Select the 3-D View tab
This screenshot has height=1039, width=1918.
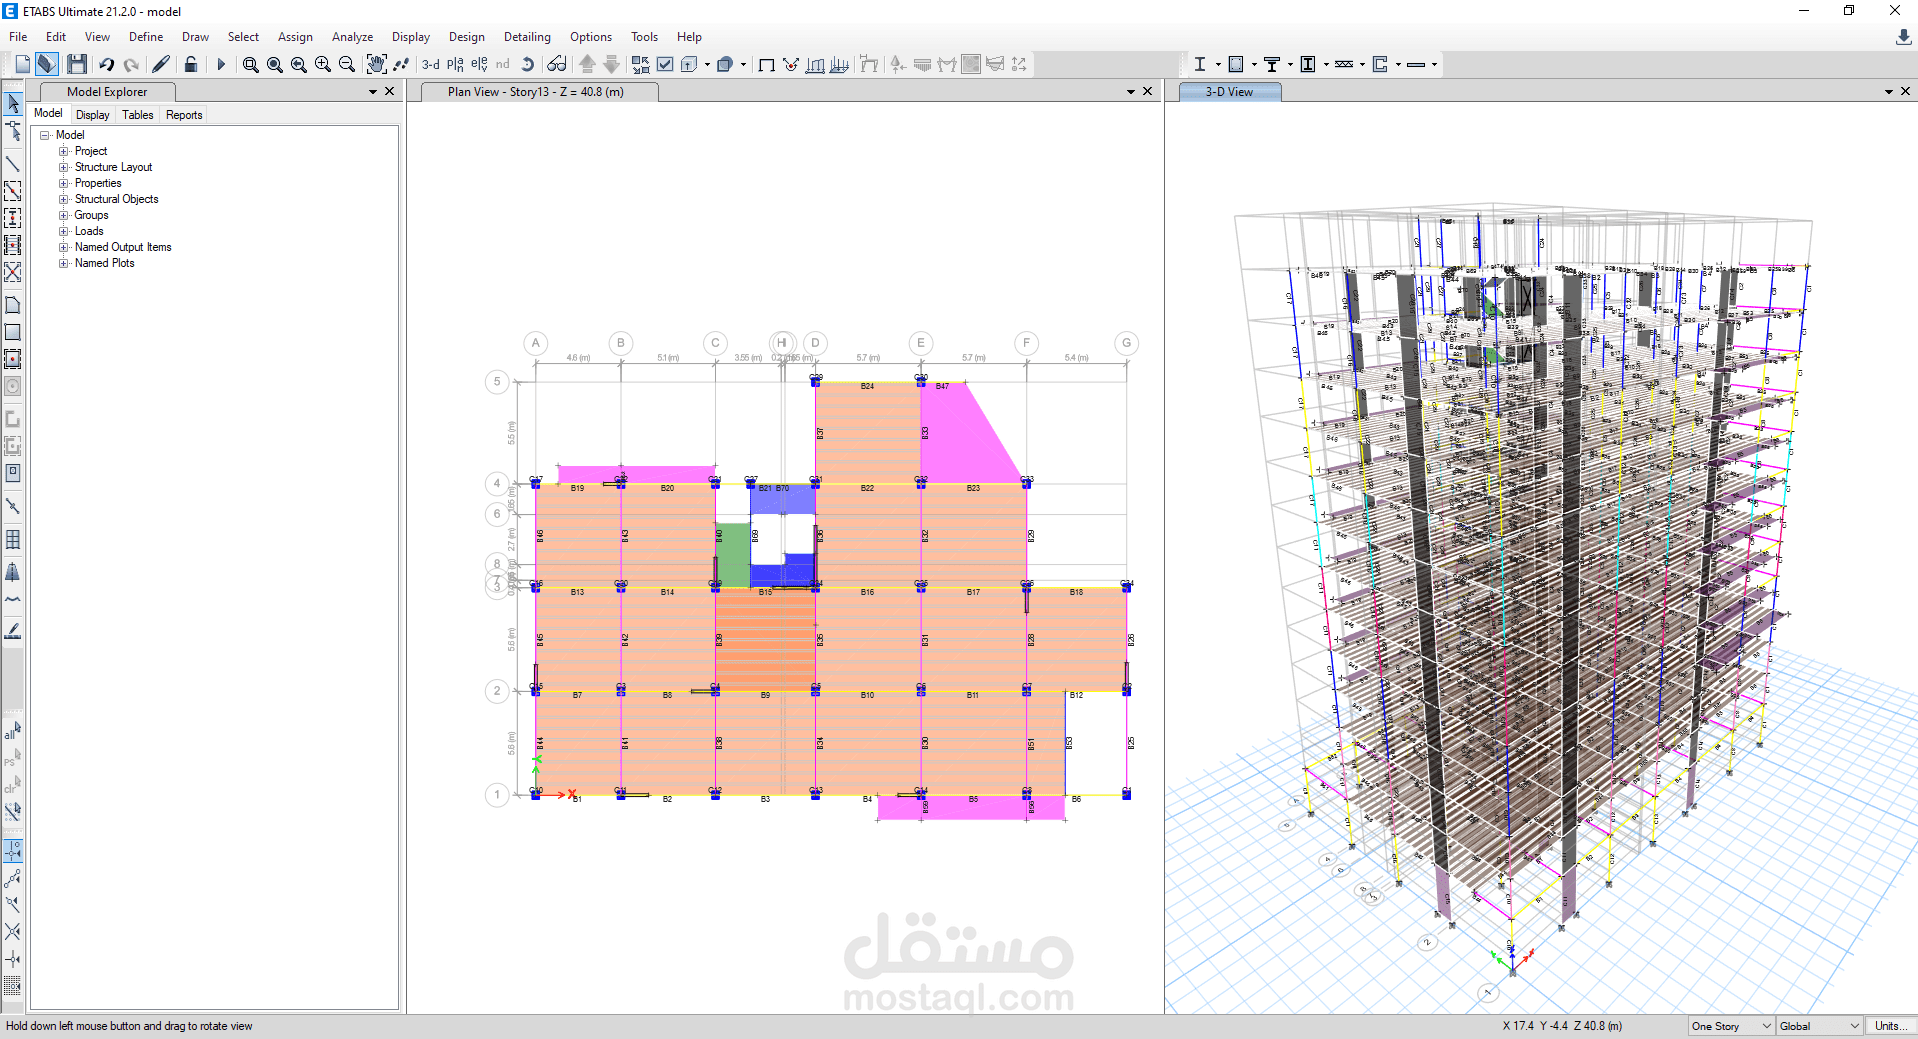(x=1229, y=92)
